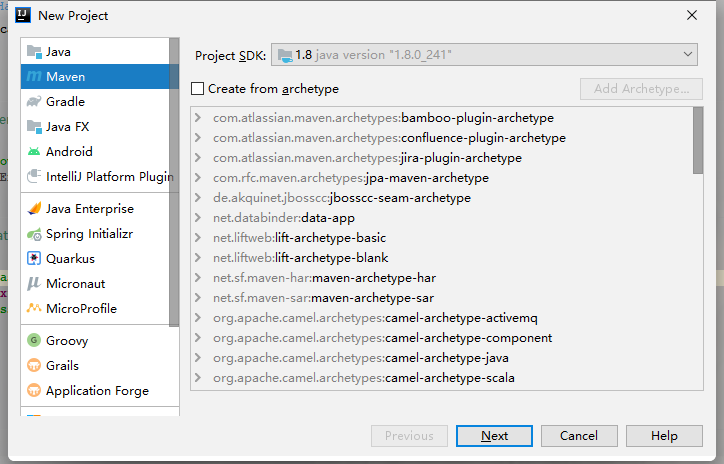
Task: Select the Micronaut icon
Action: coord(34,283)
